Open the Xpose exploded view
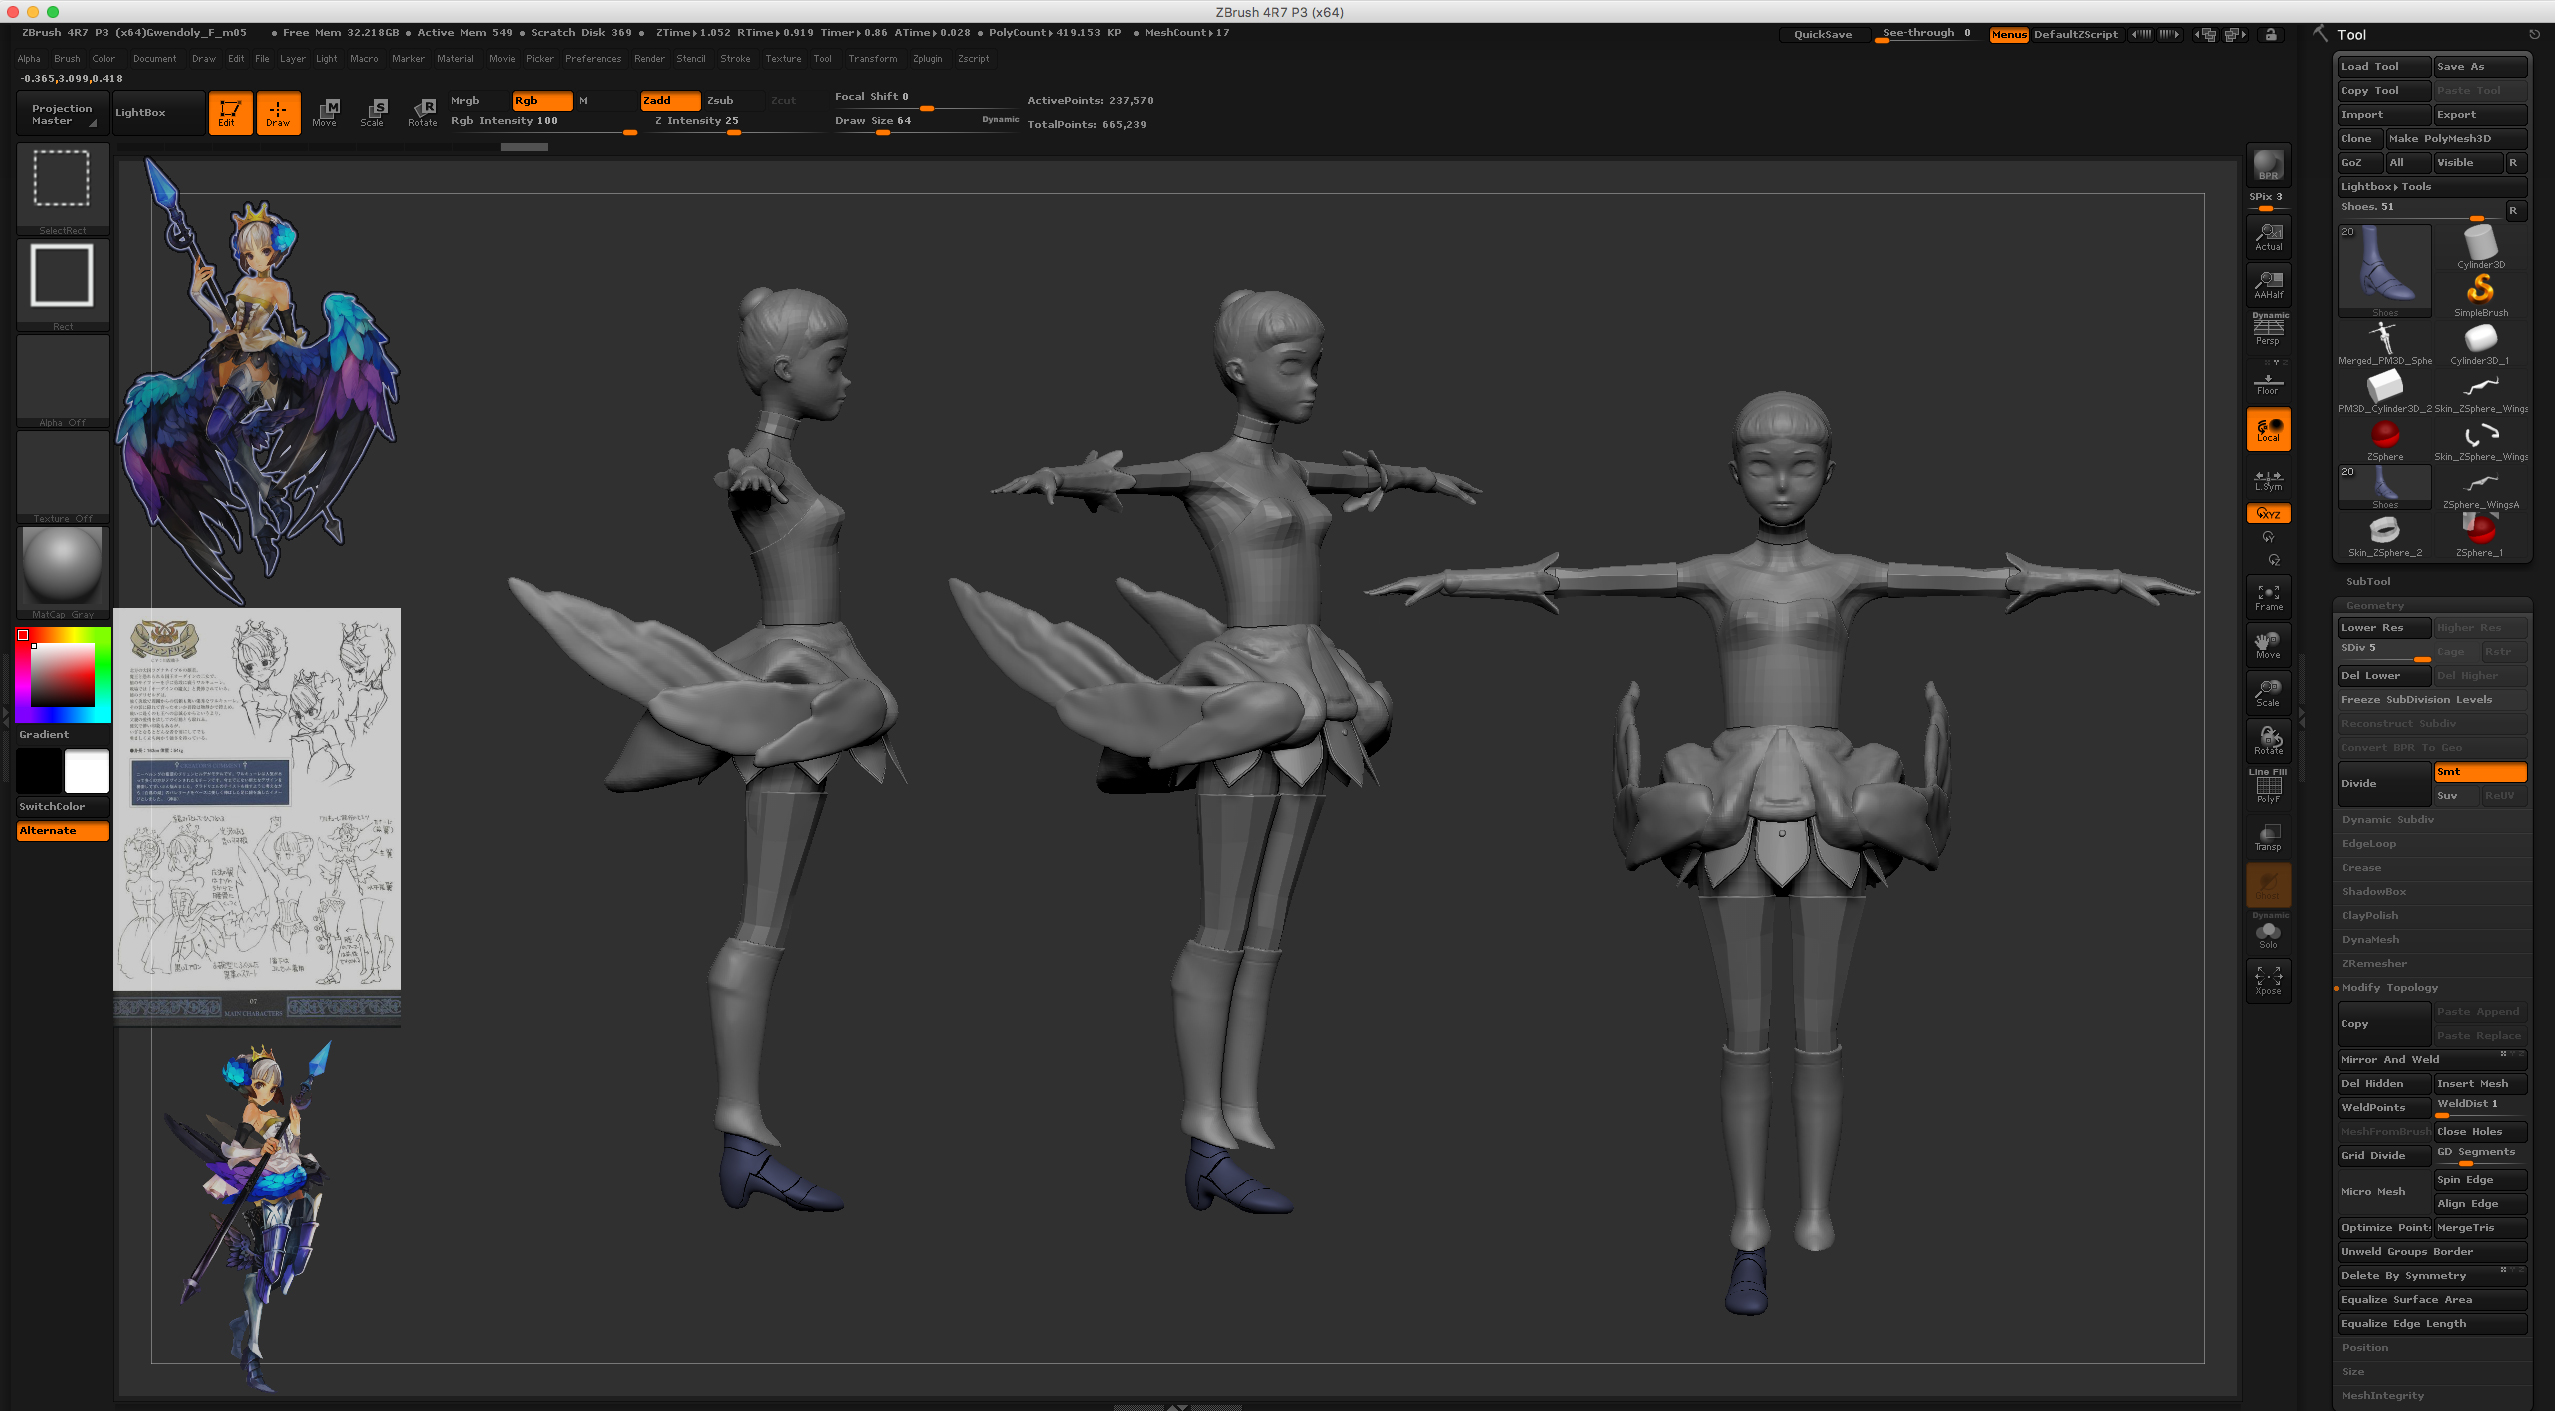Image resolution: width=2555 pixels, height=1411 pixels. (x=2268, y=981)
